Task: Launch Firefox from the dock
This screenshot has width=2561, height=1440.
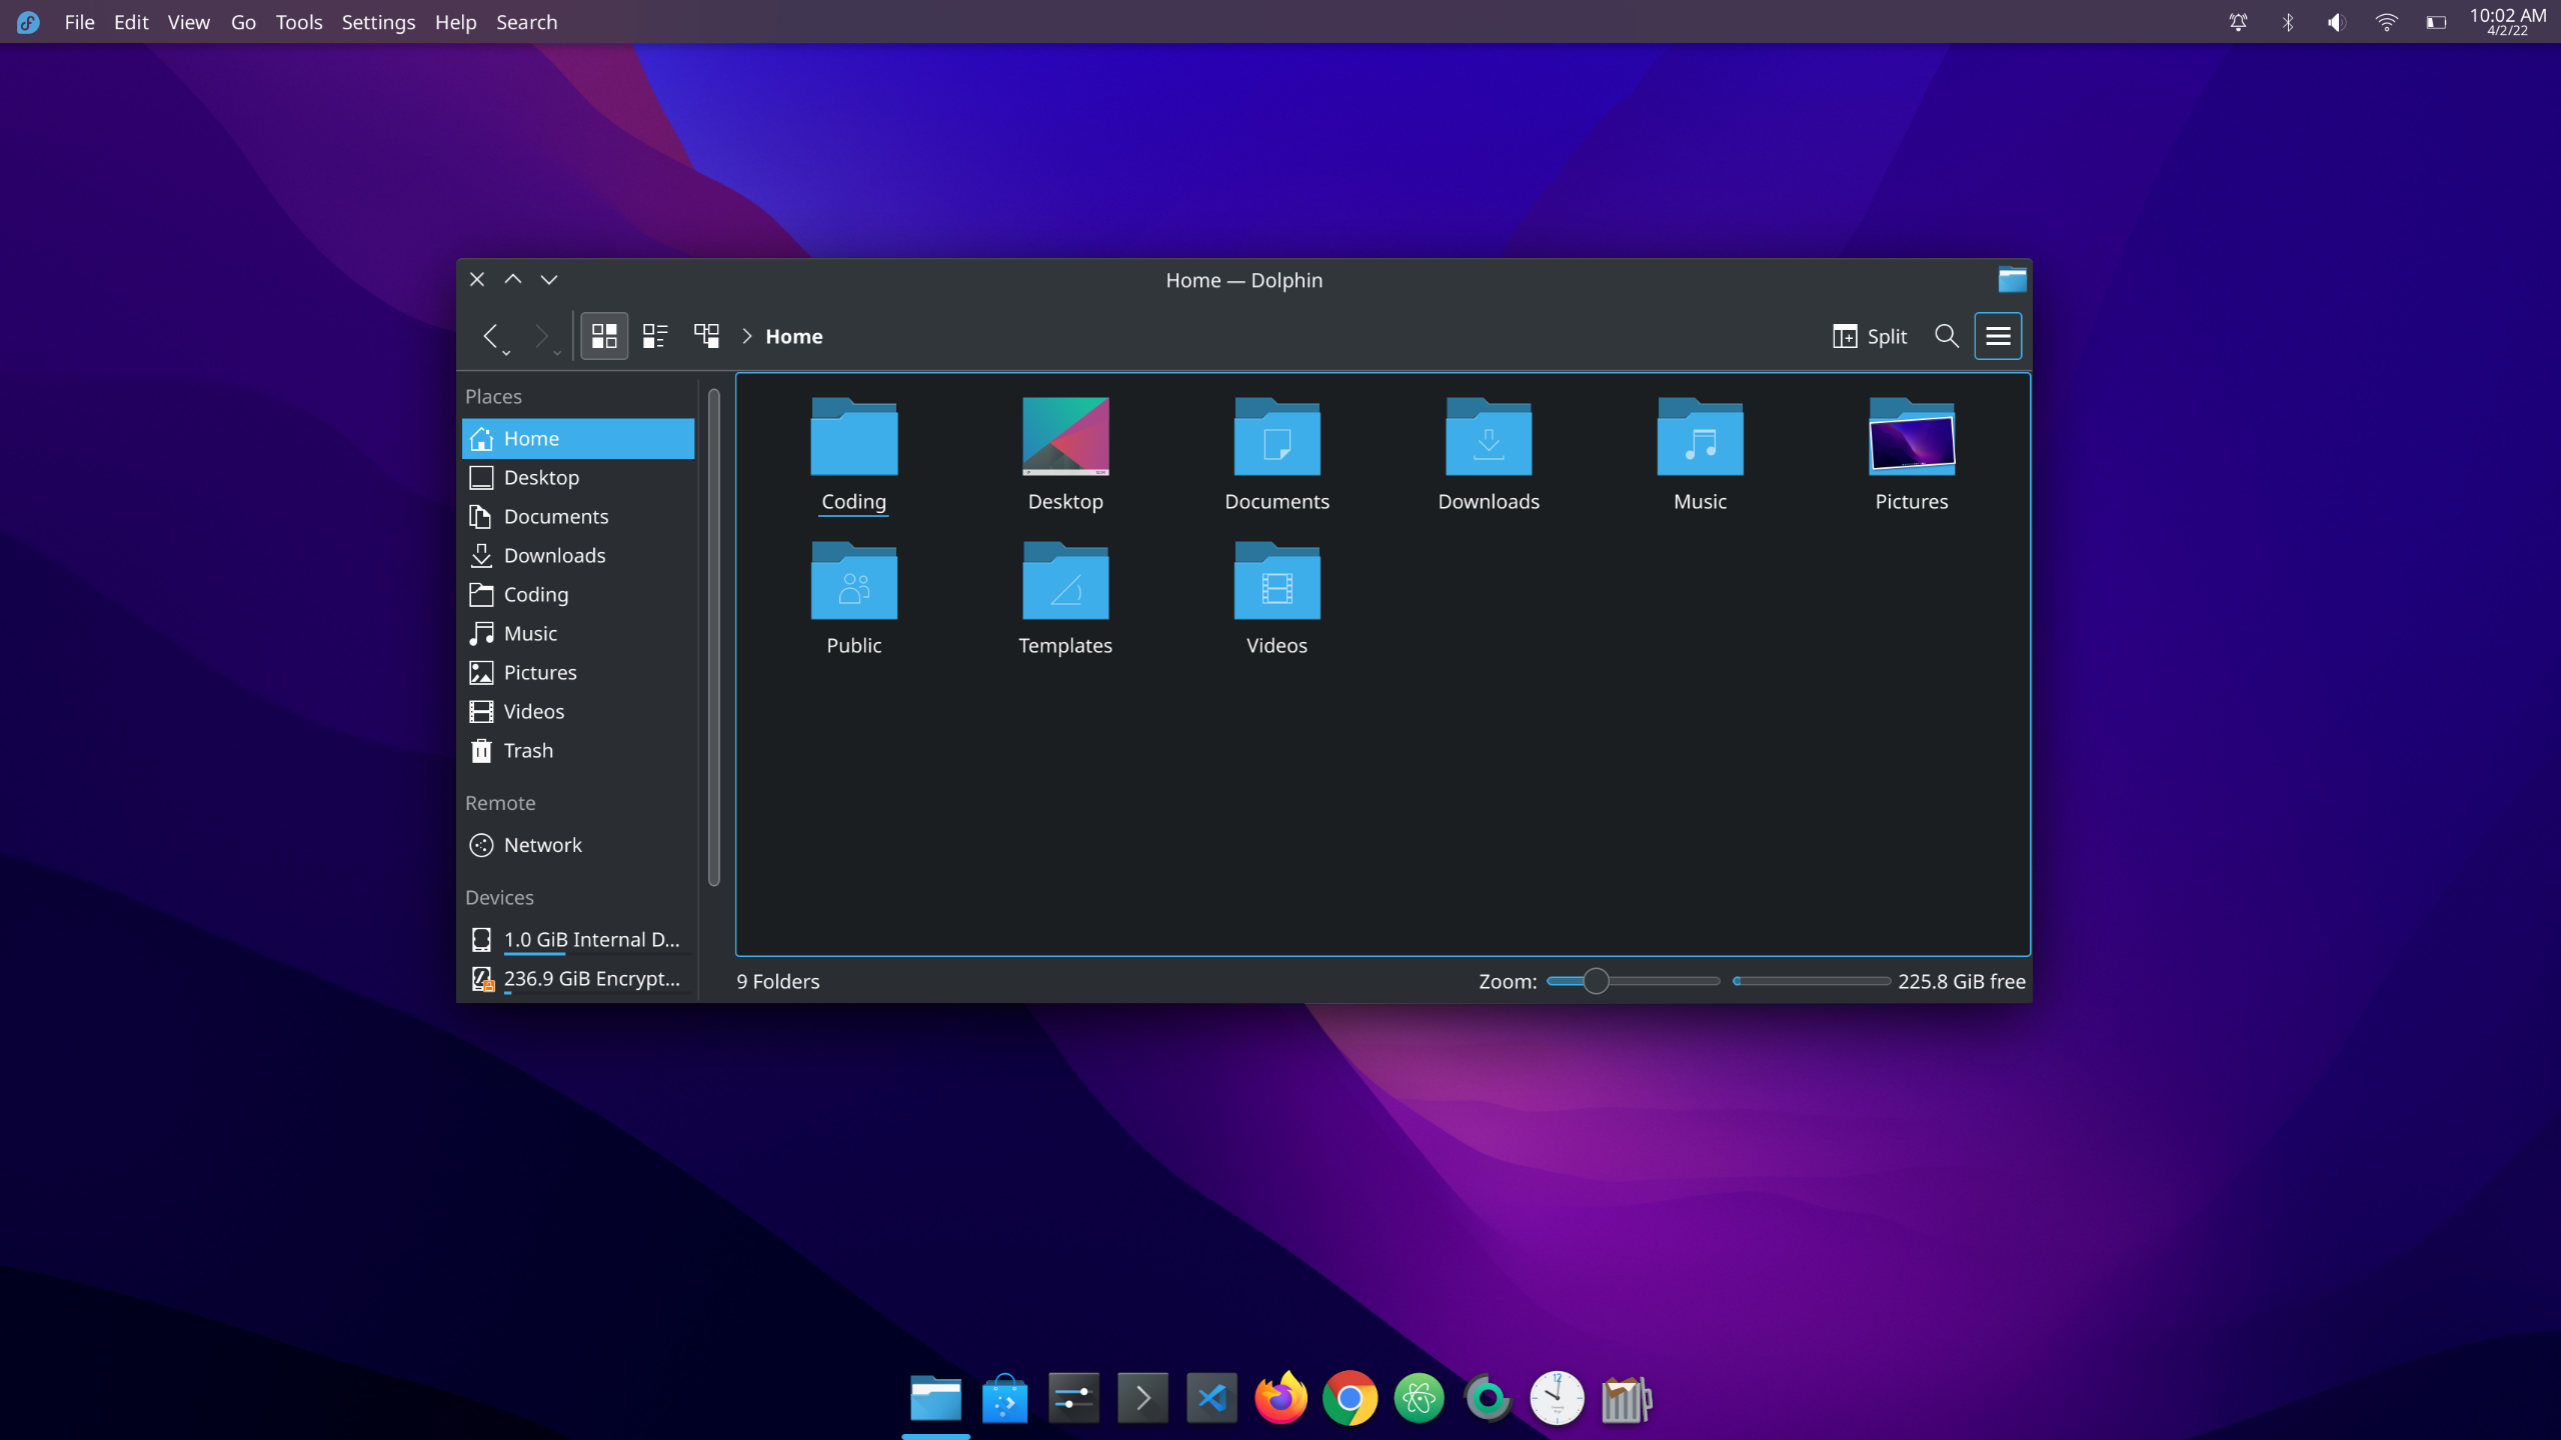Action: [x=1281, y=1398]
